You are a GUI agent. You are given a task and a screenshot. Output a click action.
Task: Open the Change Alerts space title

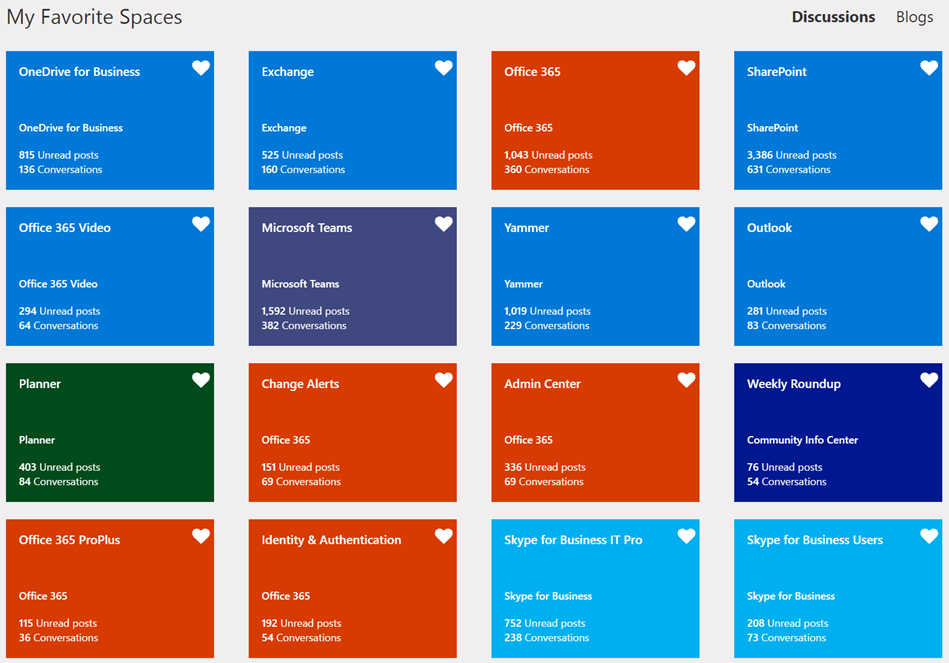coord(300,384)
